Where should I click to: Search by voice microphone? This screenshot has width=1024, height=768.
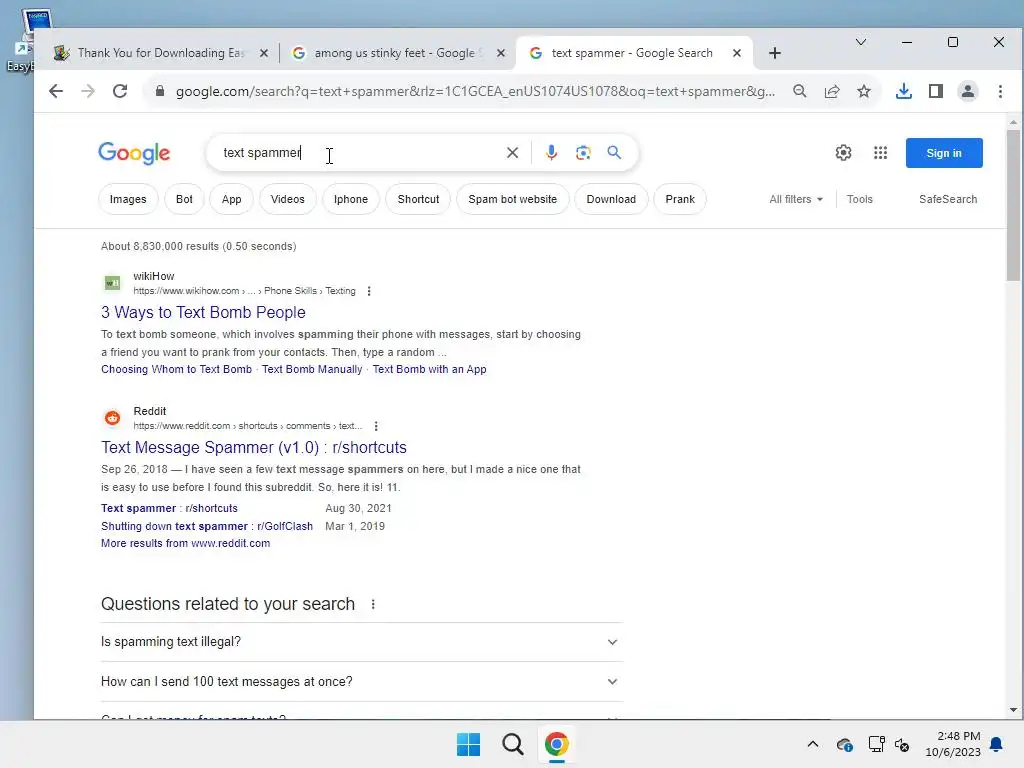[551, 153]
